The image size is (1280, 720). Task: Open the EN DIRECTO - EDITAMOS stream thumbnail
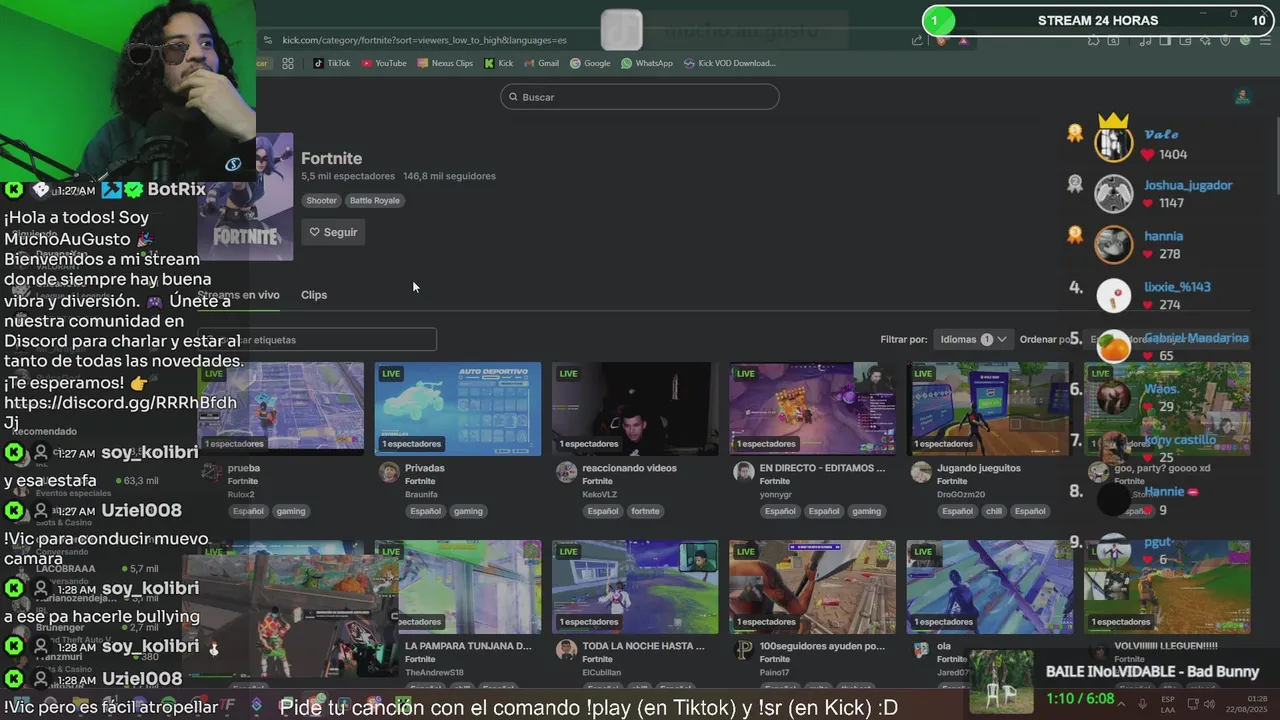pyautogui.click(x=812, y=408)
